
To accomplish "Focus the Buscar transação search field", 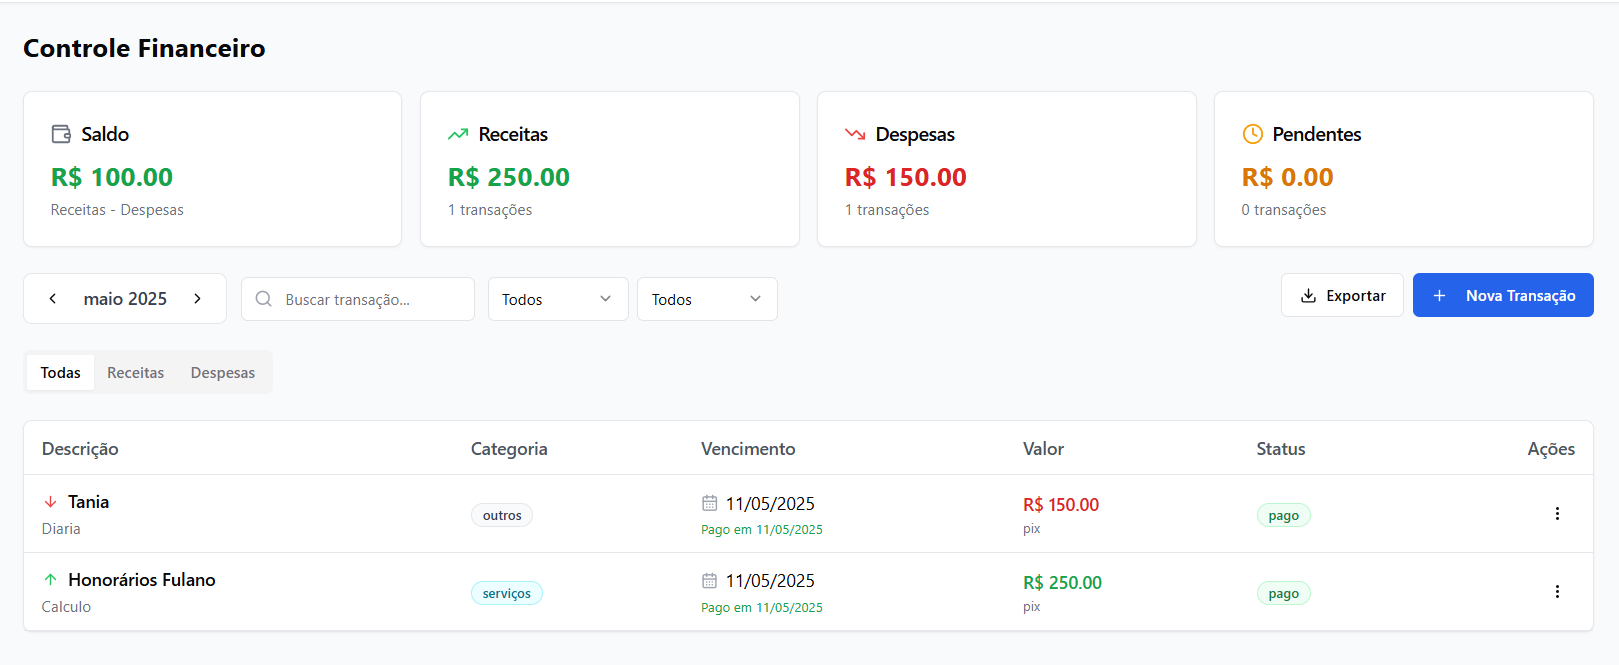I will tap(358, 299).
